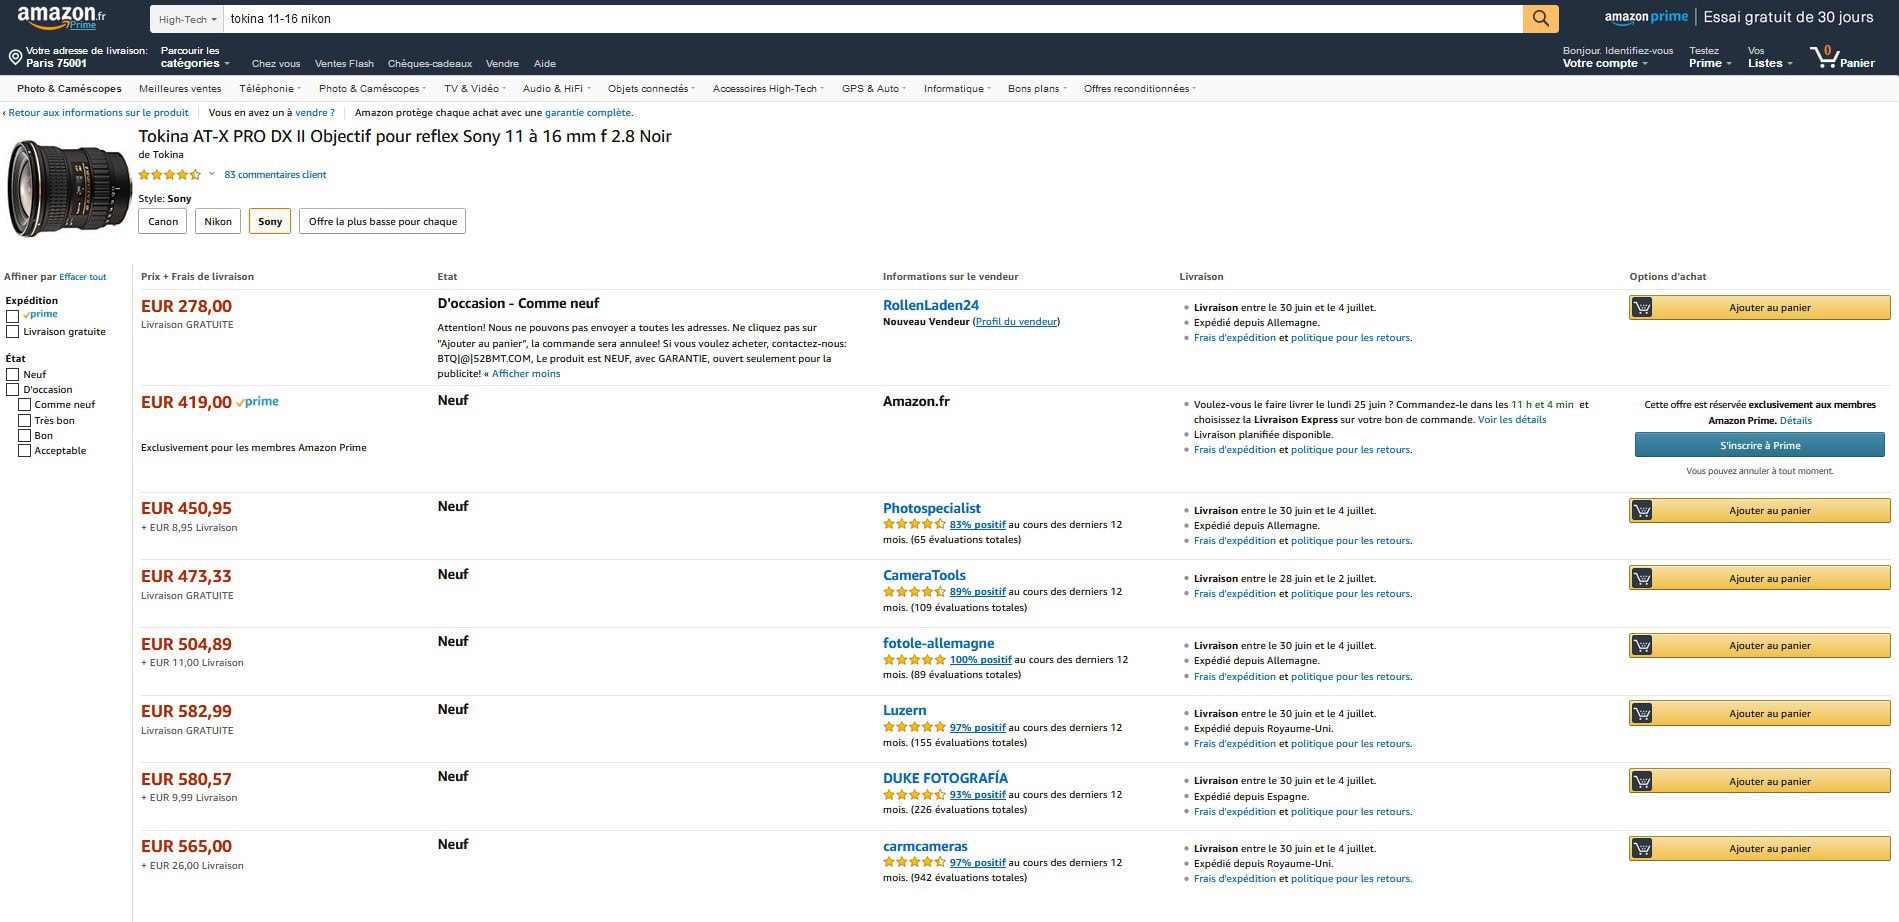Open the Ventes Flash link
This screenshot has height=922, width=1899.
[x=344, y=64]
